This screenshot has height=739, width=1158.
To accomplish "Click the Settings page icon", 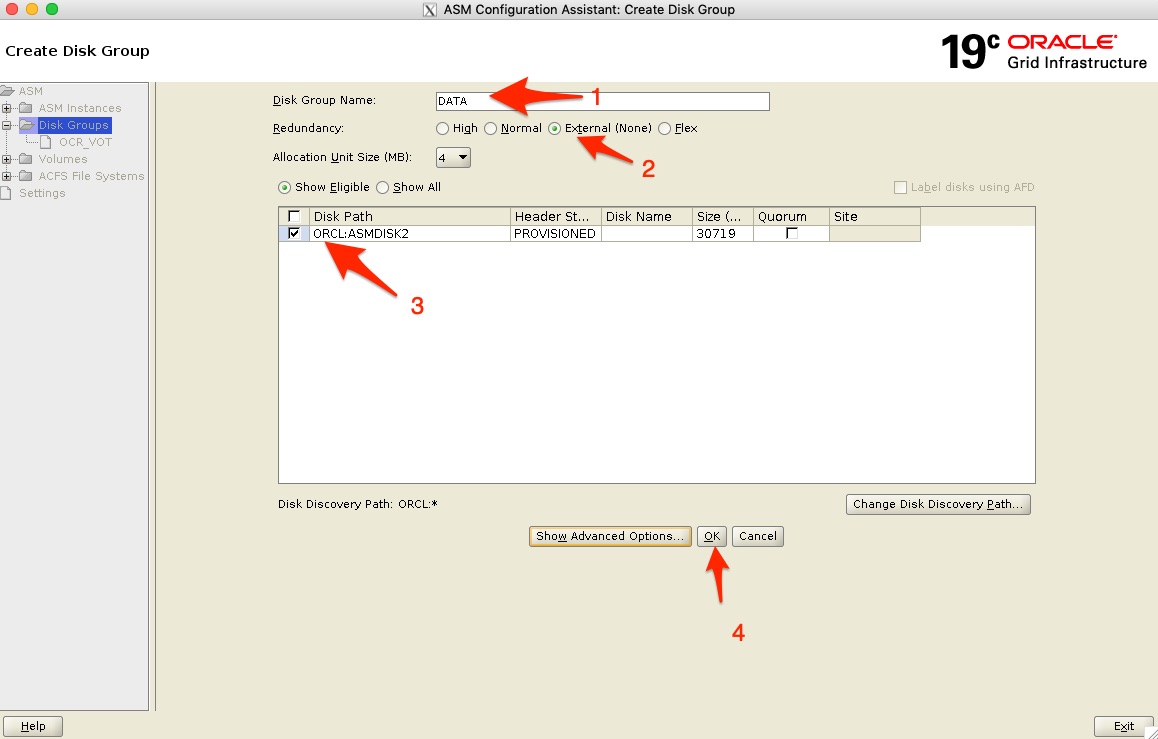I will click(6, 193).
